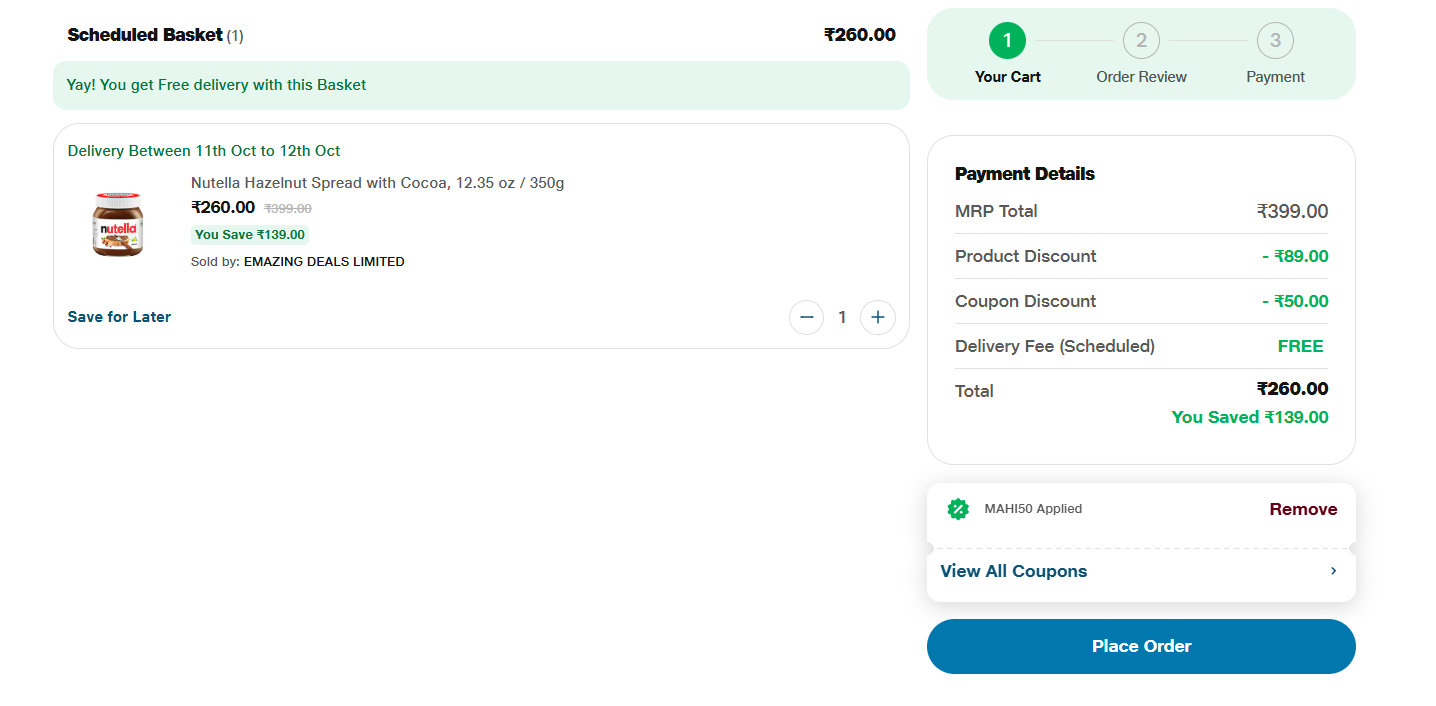
Task: Click the Nutella jar product thumbnail
Action: [118, 224]
